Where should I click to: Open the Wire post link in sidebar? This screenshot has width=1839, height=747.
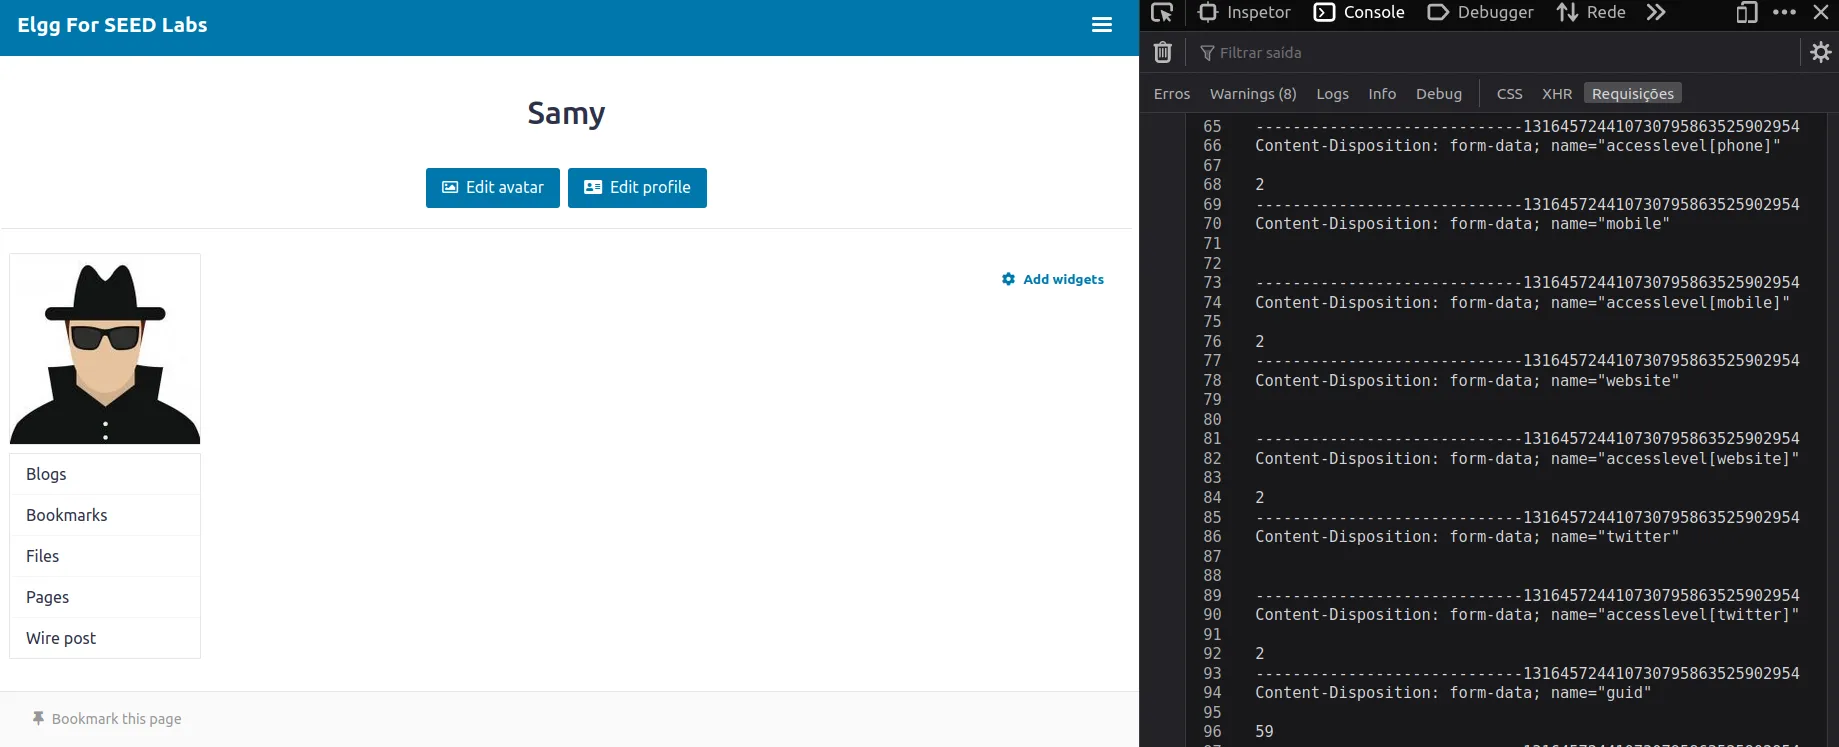pyautogui.click(x=61, y=638)
